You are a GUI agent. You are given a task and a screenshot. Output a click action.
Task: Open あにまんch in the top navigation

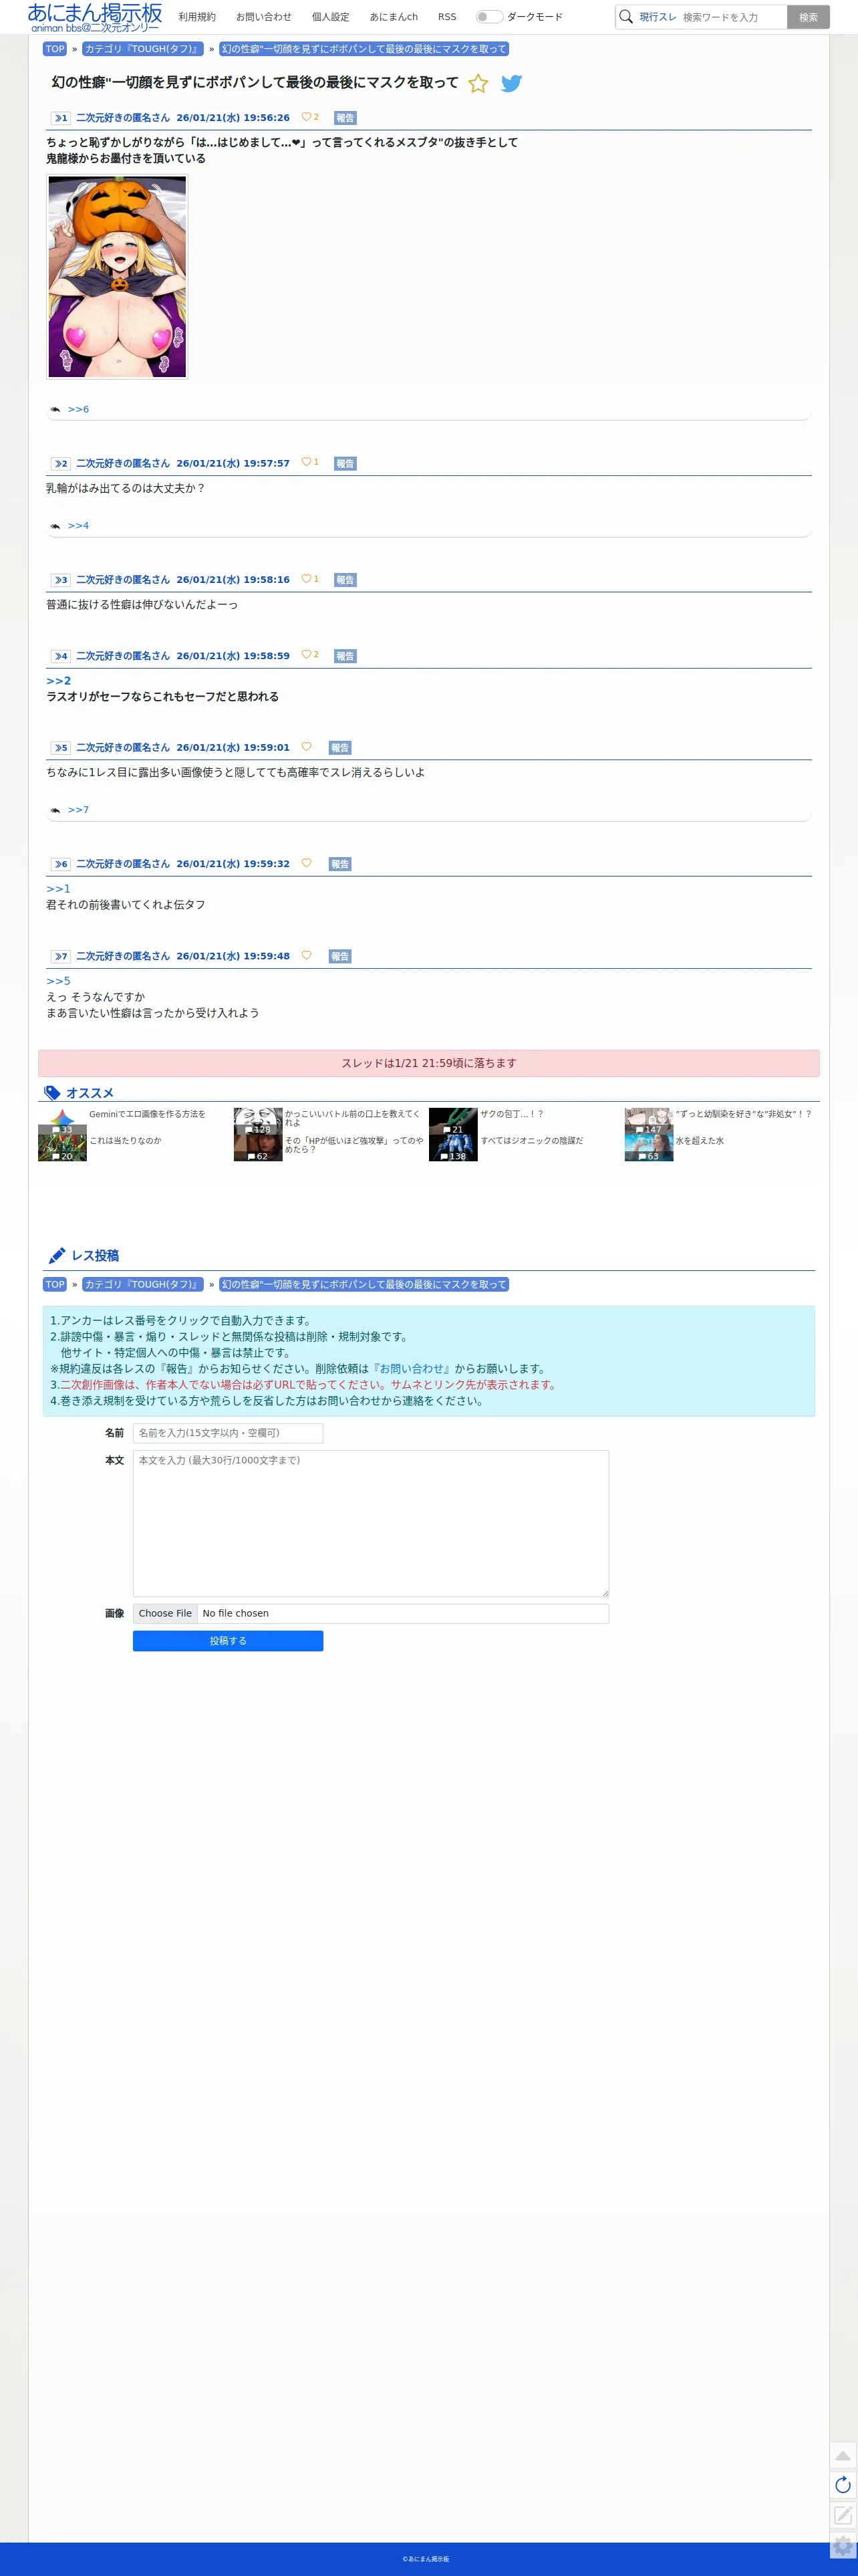[394, 17]
